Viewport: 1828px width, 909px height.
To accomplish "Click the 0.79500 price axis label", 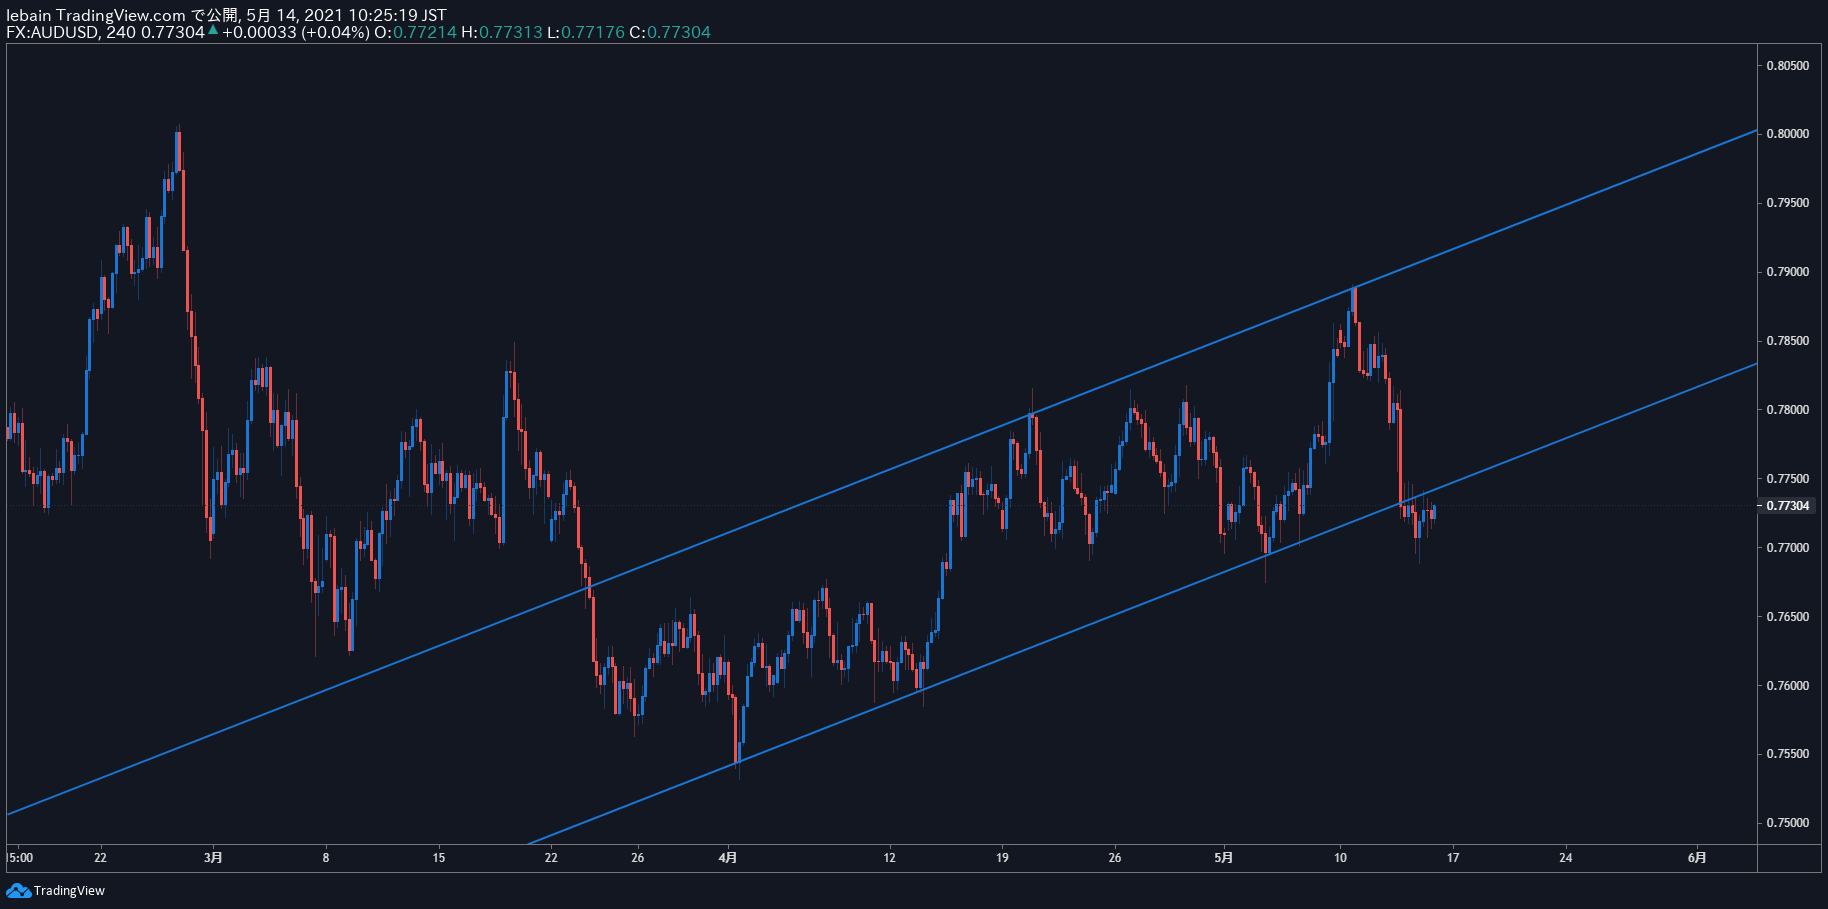I will coord(1787,203).
